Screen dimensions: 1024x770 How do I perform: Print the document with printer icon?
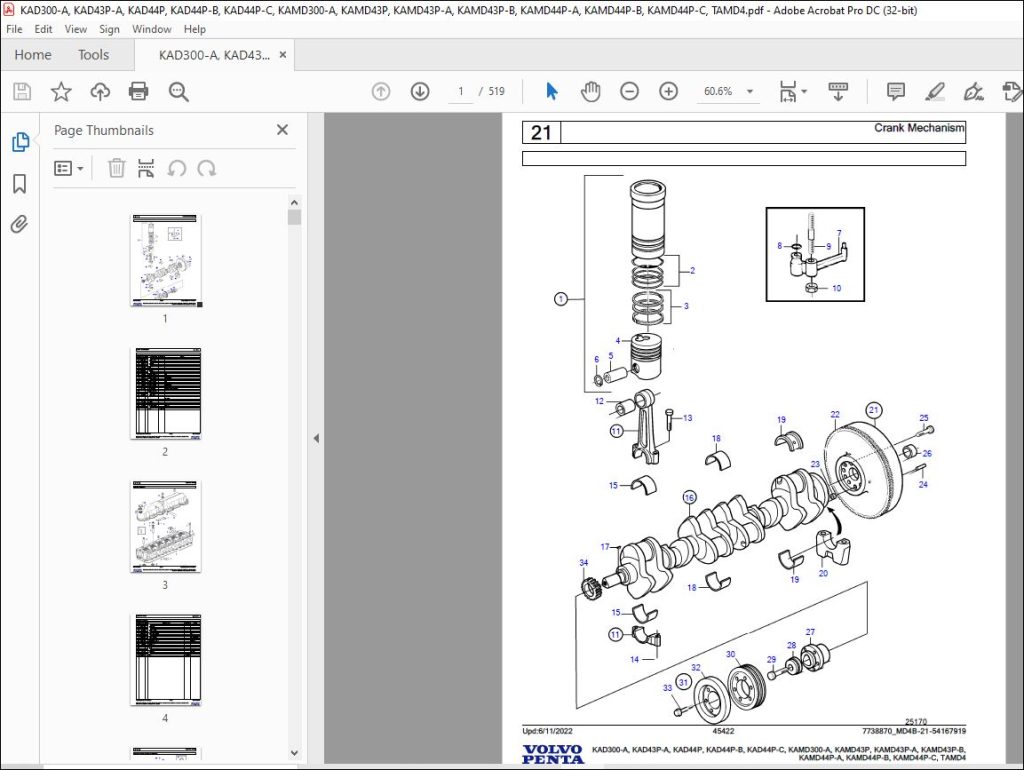[x=138, y=91]
